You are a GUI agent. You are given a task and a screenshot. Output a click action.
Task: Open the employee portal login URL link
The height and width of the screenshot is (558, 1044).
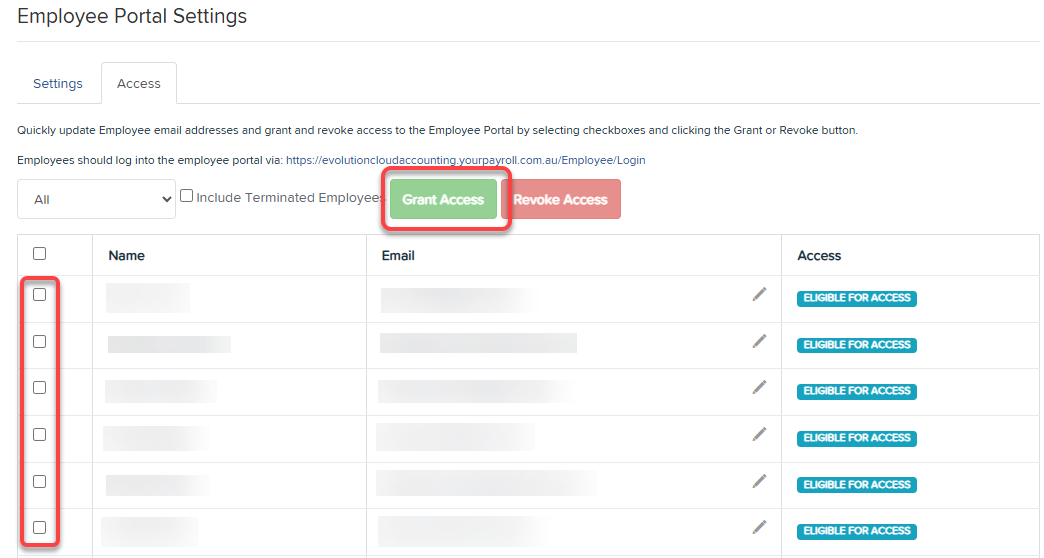(x=465, y=160)
